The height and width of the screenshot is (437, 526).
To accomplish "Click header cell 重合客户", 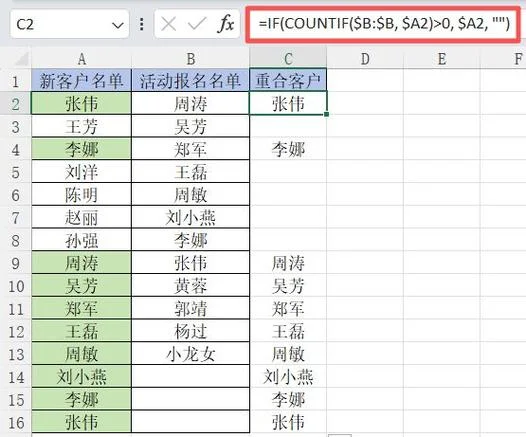I will point(288,80).
